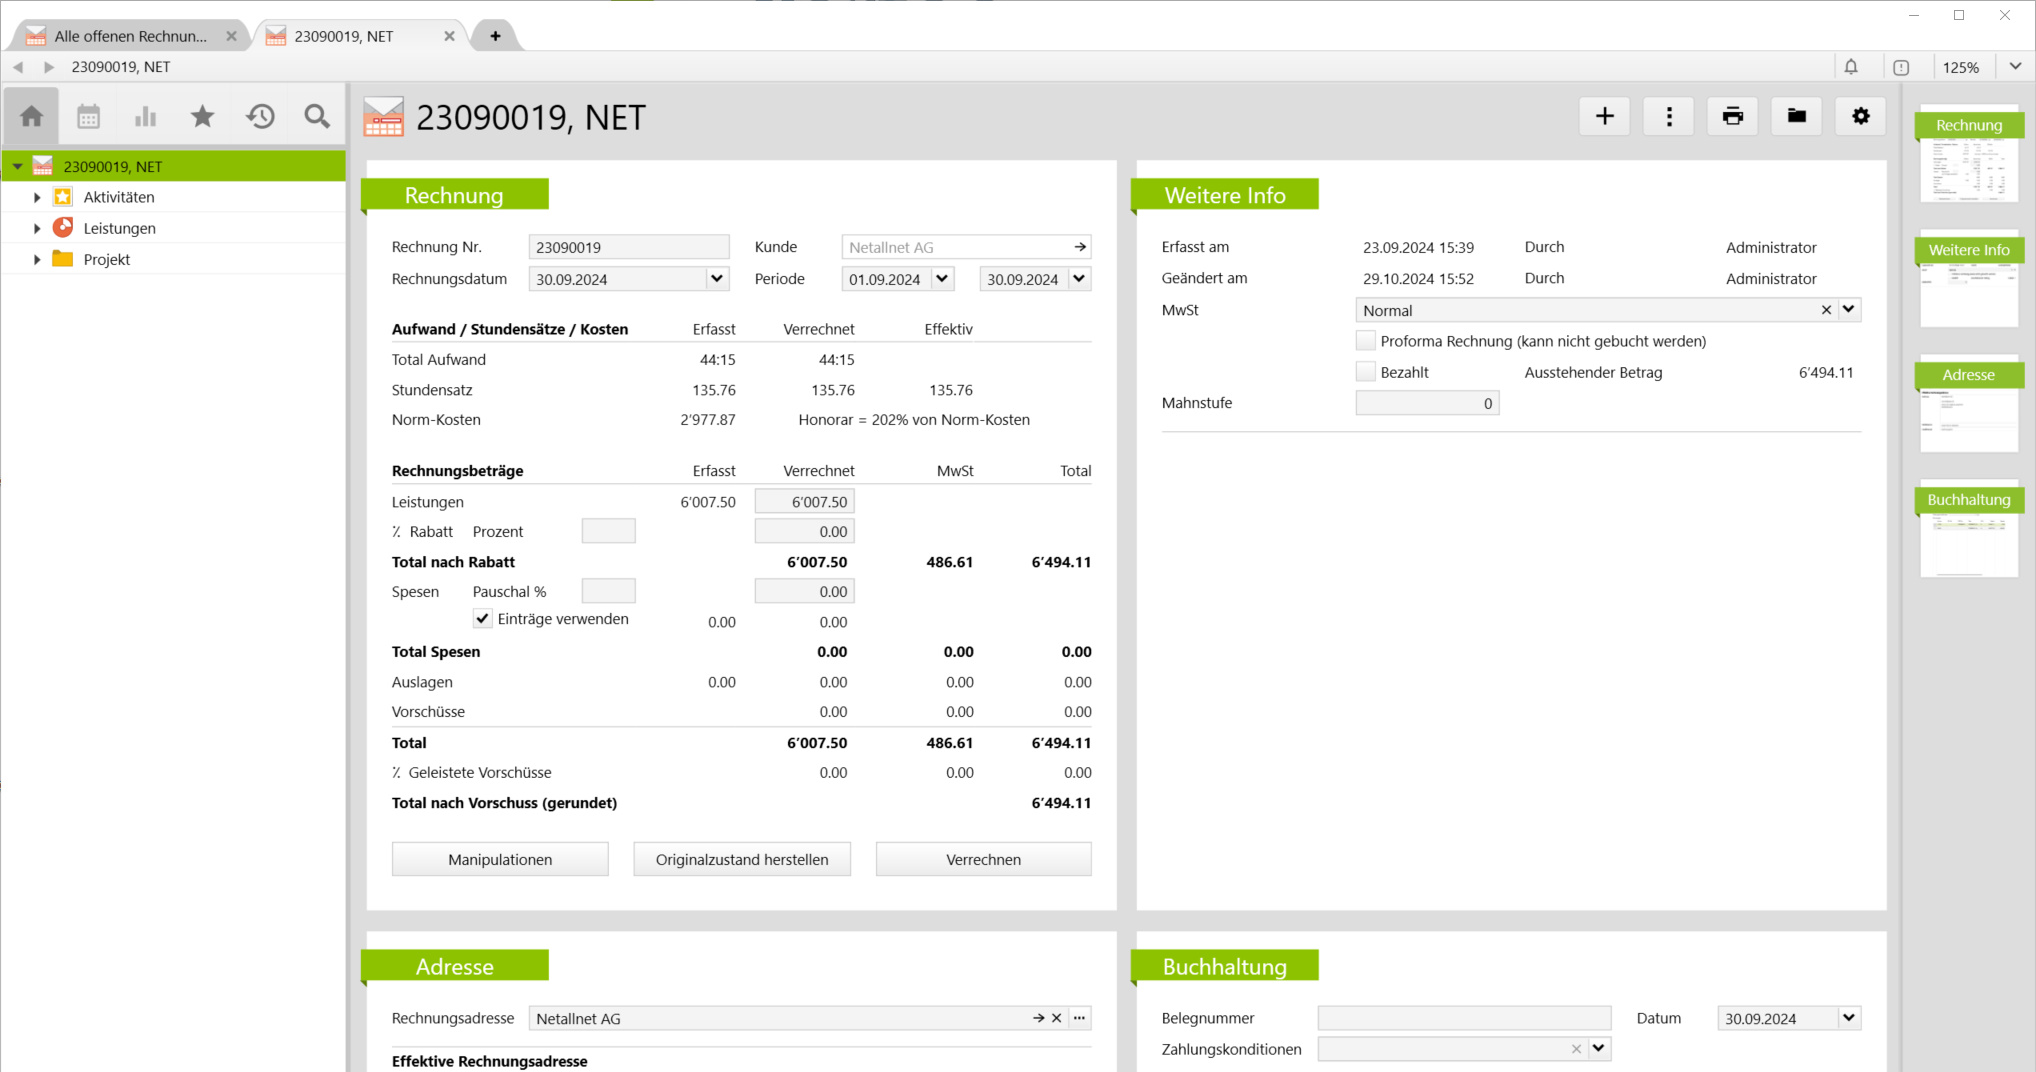The height and width of the screenshot is (1072, 2036).
Task: Open the settings gear icon
Action: (1860, 116)
